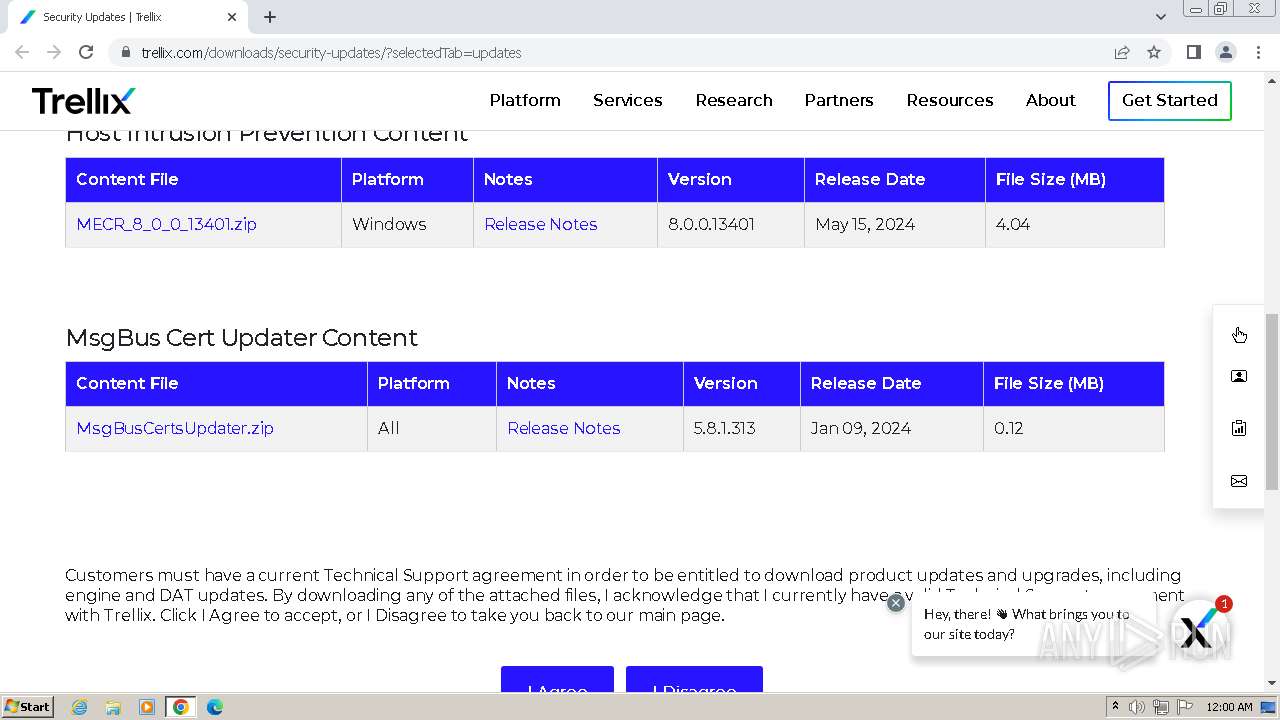
Task: Open the Research menu
Action: tap(734, 100)
